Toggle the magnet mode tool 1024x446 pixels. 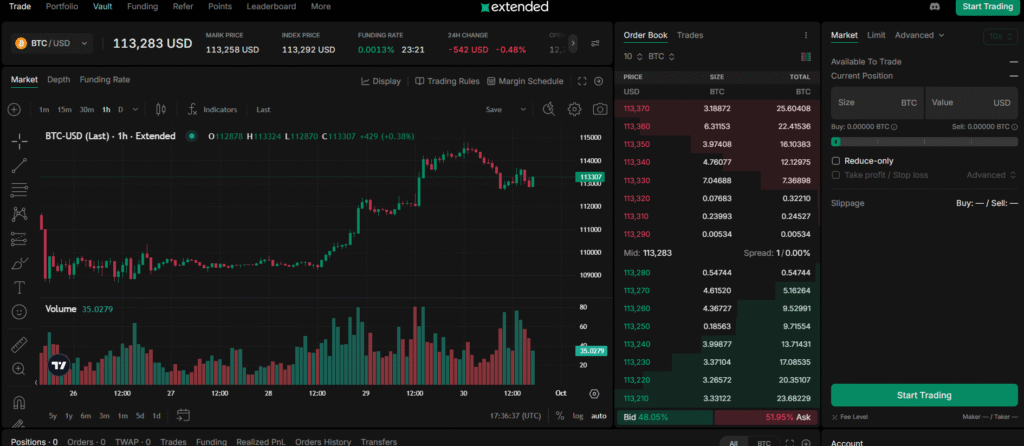click(20, 402)
